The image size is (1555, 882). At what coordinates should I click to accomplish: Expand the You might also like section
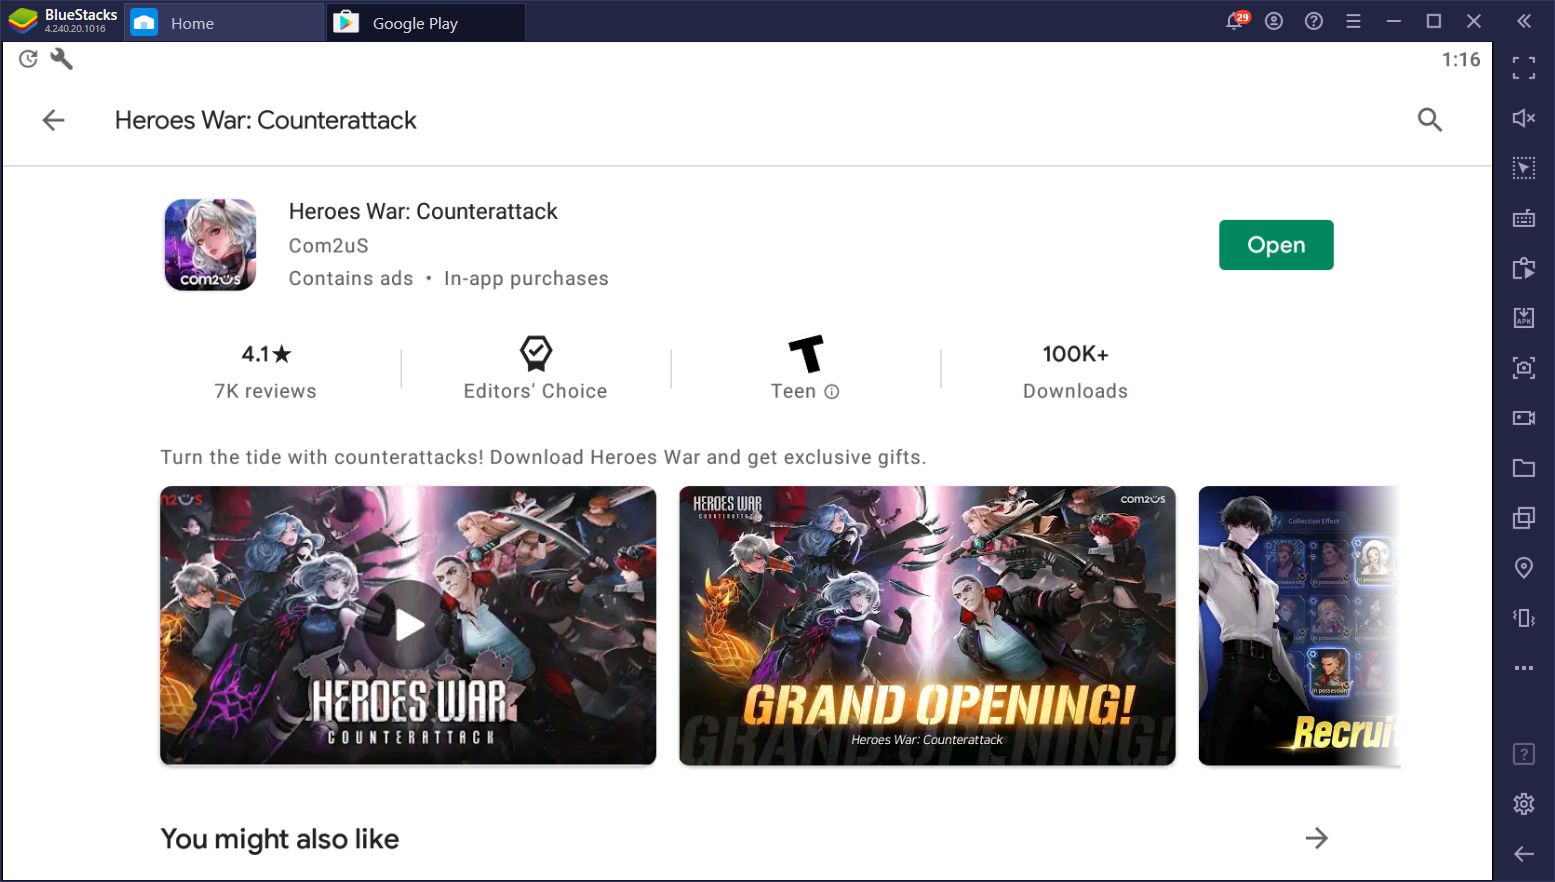[1317, 838]
